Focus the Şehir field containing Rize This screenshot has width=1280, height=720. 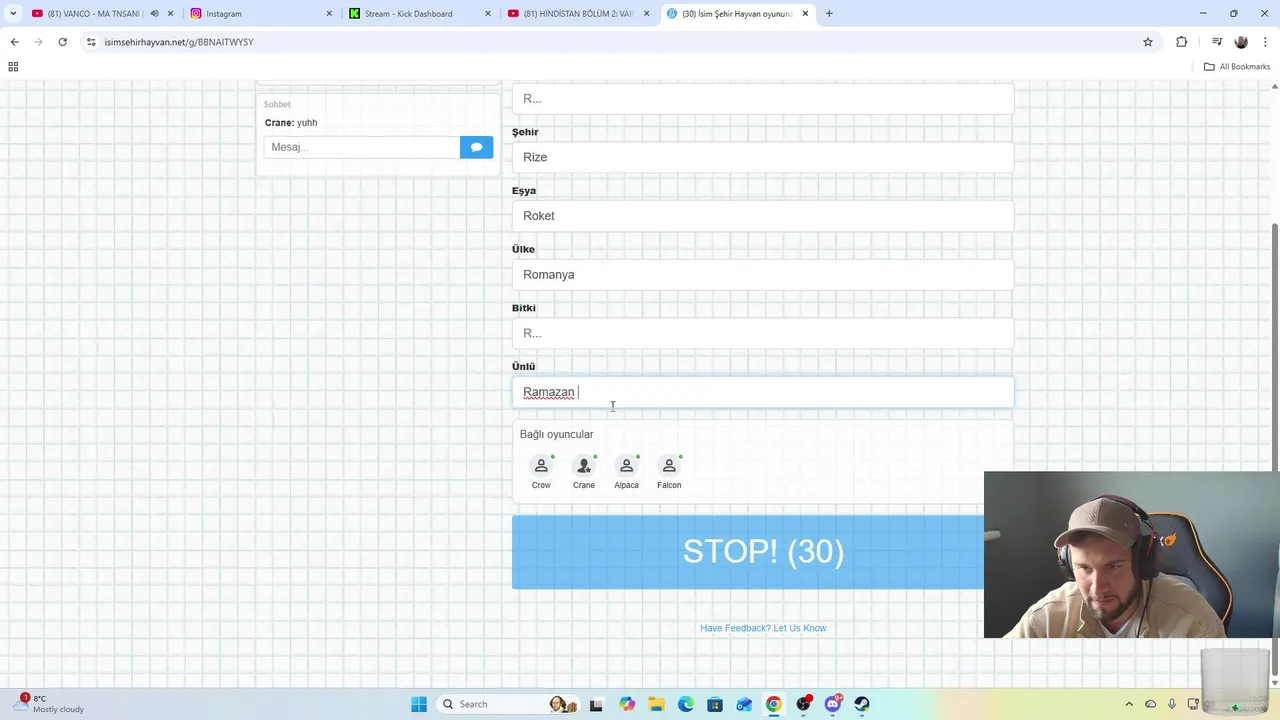(x=763, y=157)
